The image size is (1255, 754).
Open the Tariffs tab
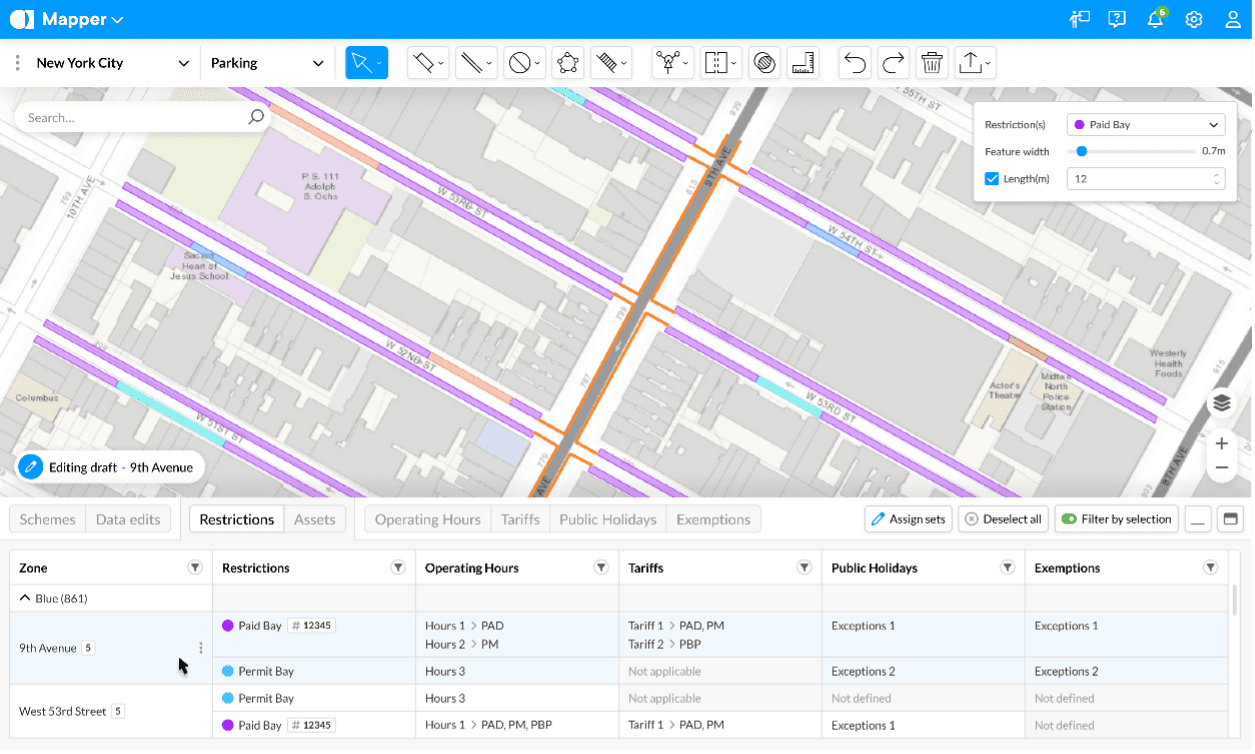(520, 520)
